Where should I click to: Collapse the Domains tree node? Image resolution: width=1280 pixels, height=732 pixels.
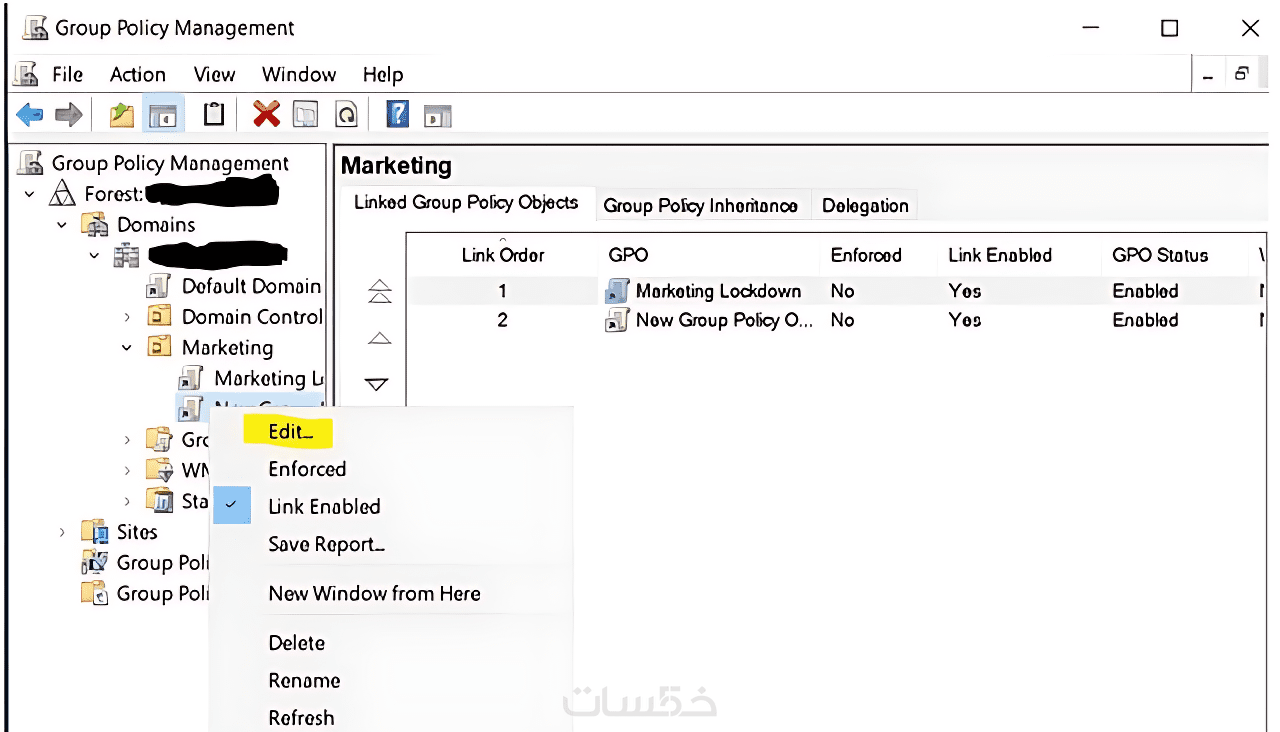(62, 225)
